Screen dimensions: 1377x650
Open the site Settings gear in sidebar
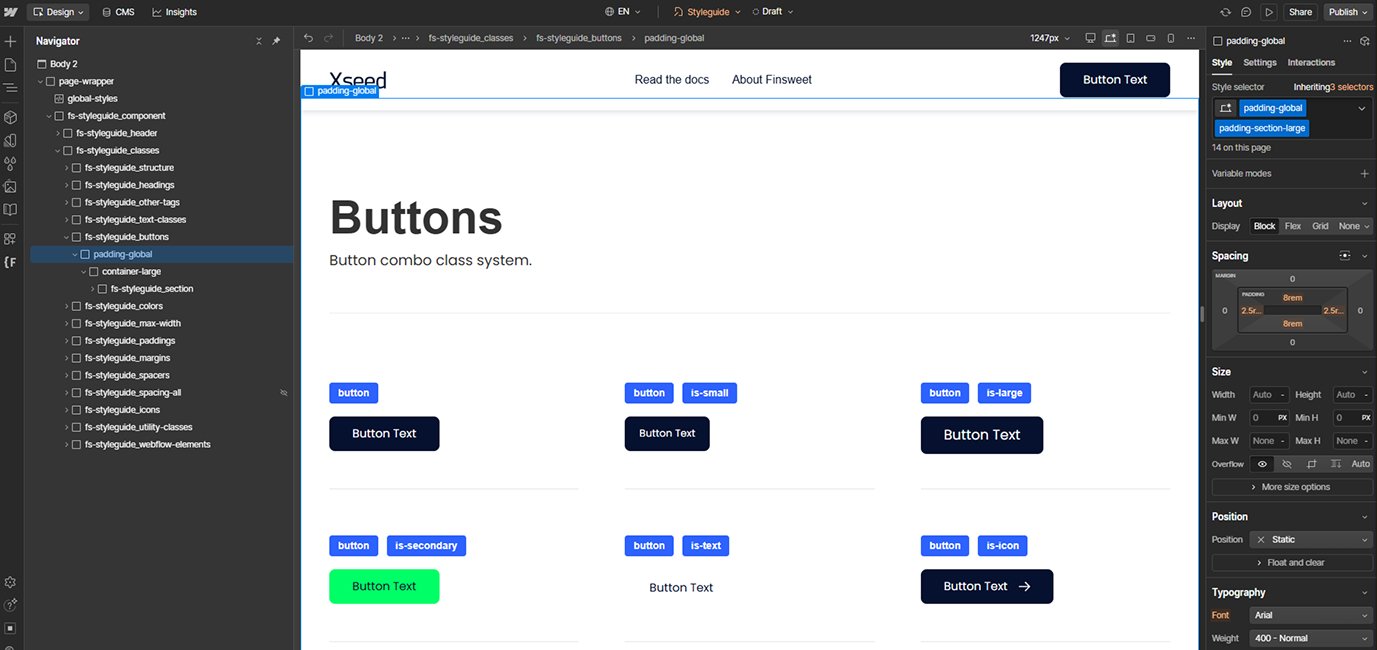tap(10, 582)
